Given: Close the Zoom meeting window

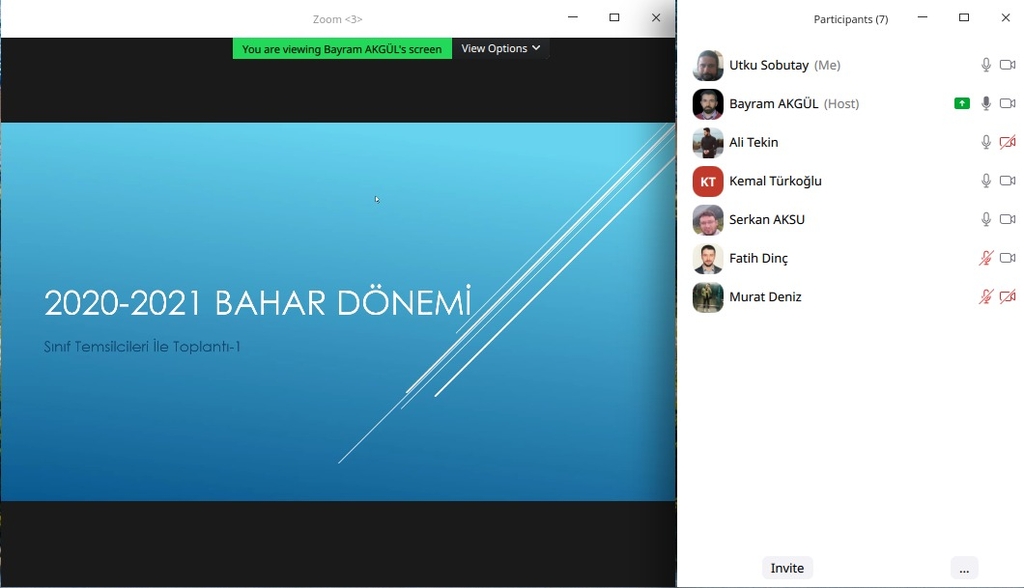Looking at the screenshot, I should (x=656, y=18).
